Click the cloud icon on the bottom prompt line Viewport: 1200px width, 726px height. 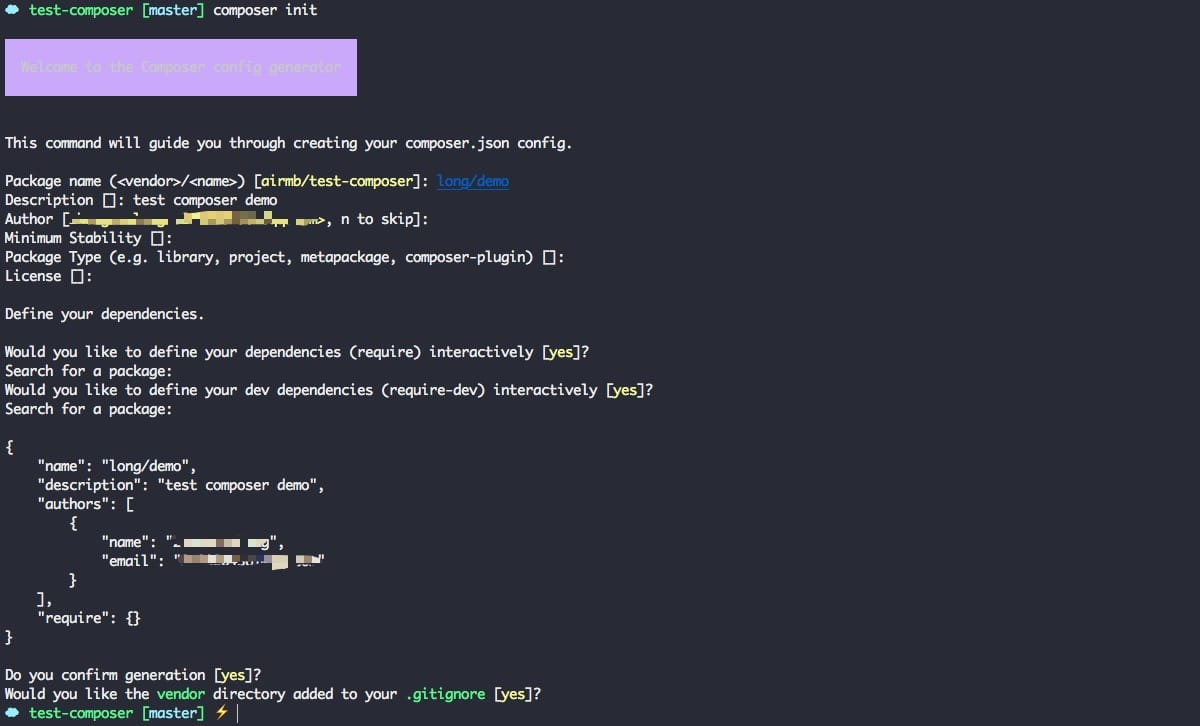coord(12,713)
